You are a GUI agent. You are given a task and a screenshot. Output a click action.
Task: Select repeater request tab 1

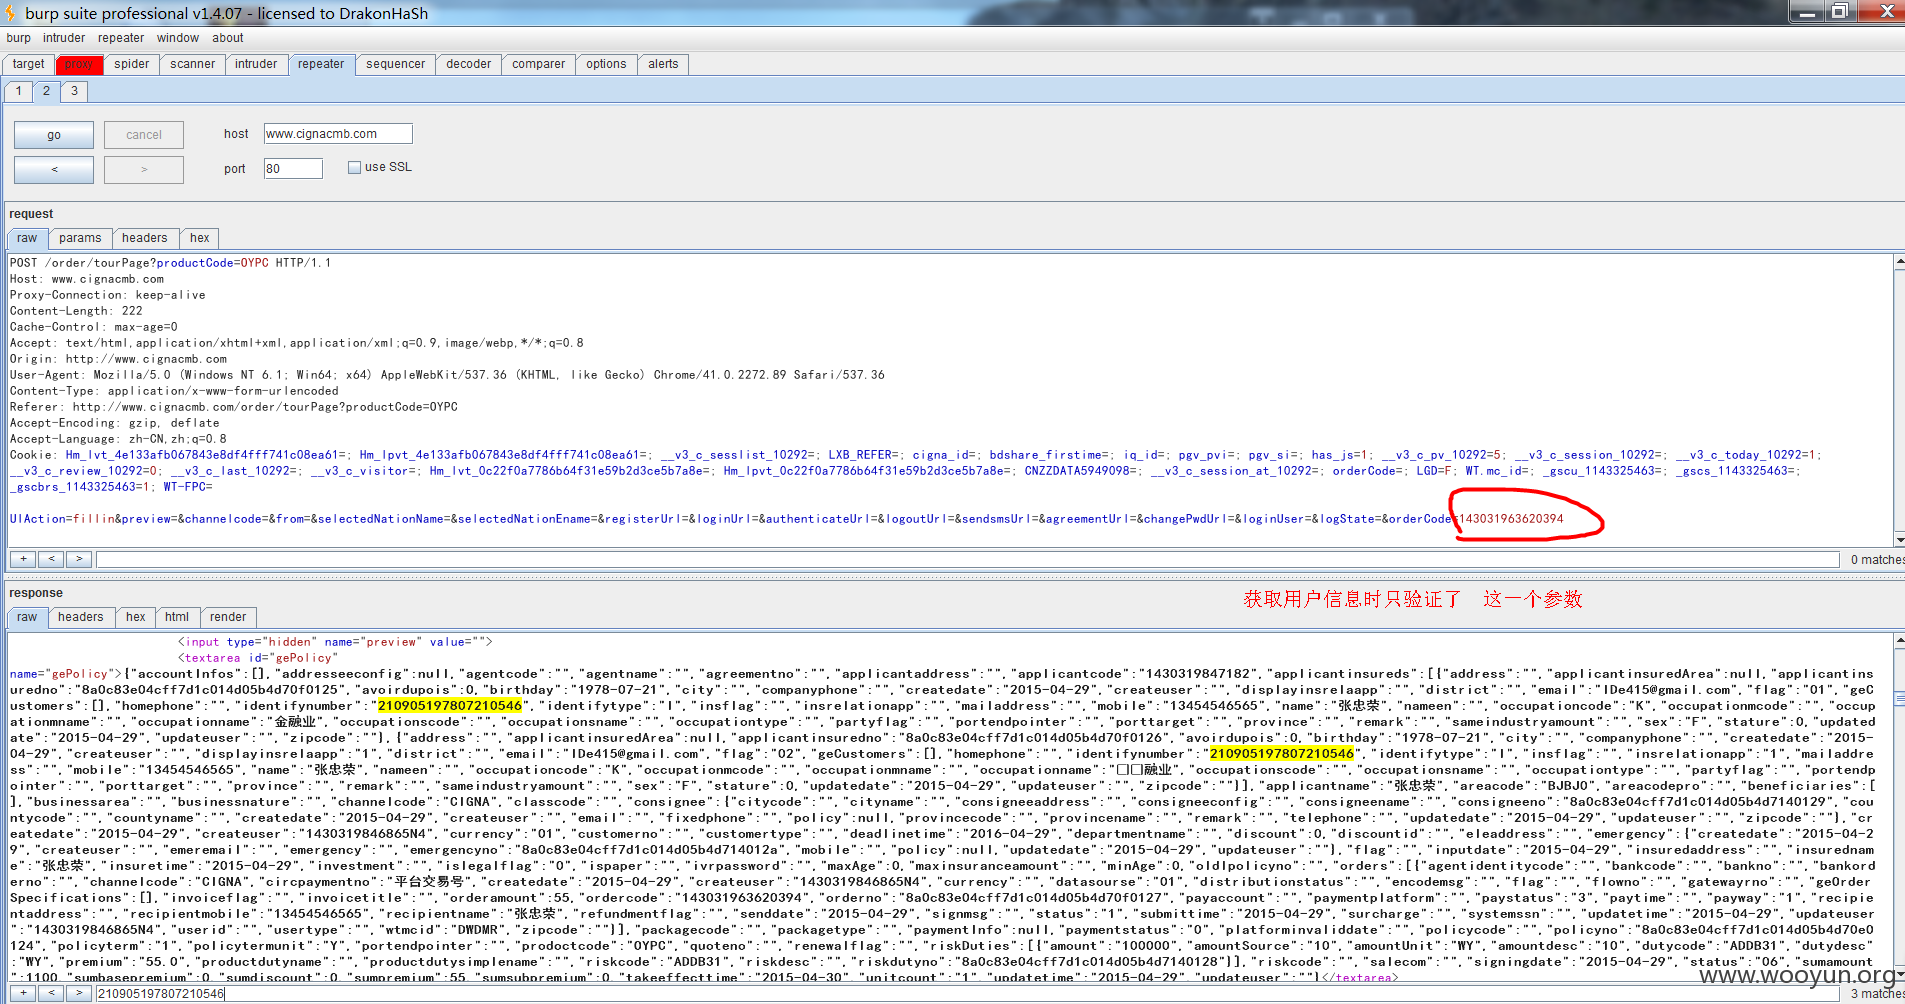pos(19,91)
